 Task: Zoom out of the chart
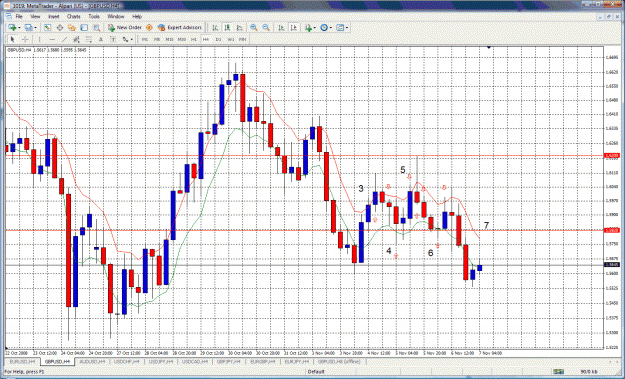(x=266, y=27)
